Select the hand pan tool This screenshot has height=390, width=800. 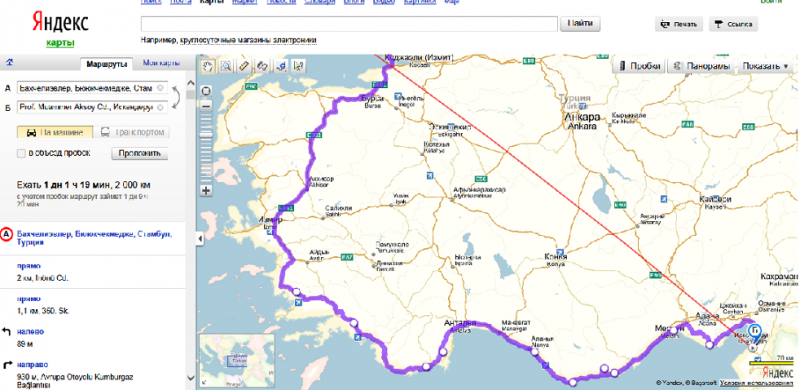208,65
